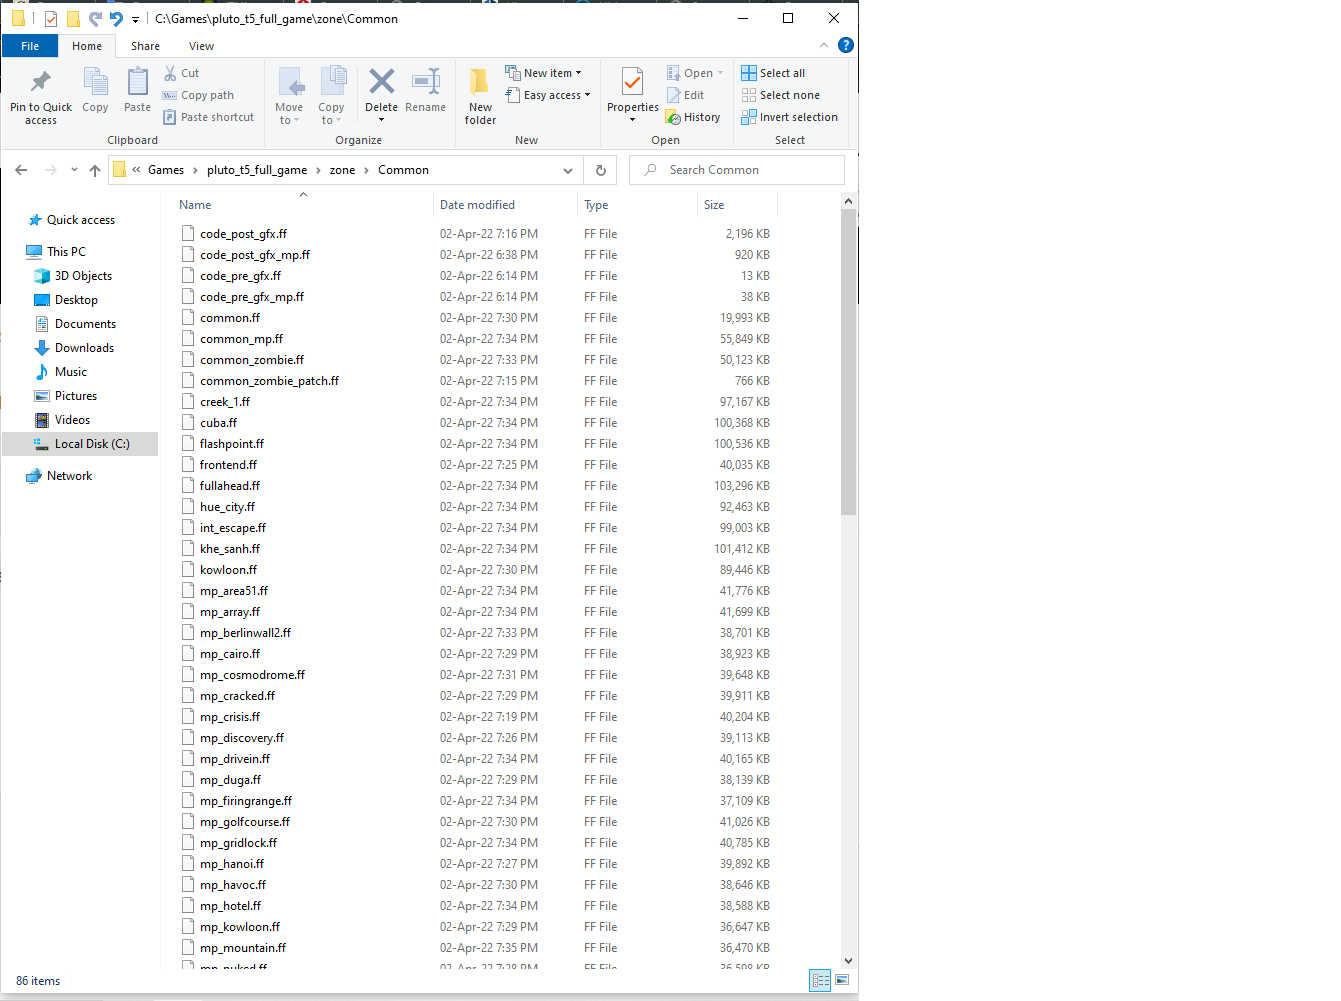
Task: Click scrollbar down arrow
Action: pos(848,960)
